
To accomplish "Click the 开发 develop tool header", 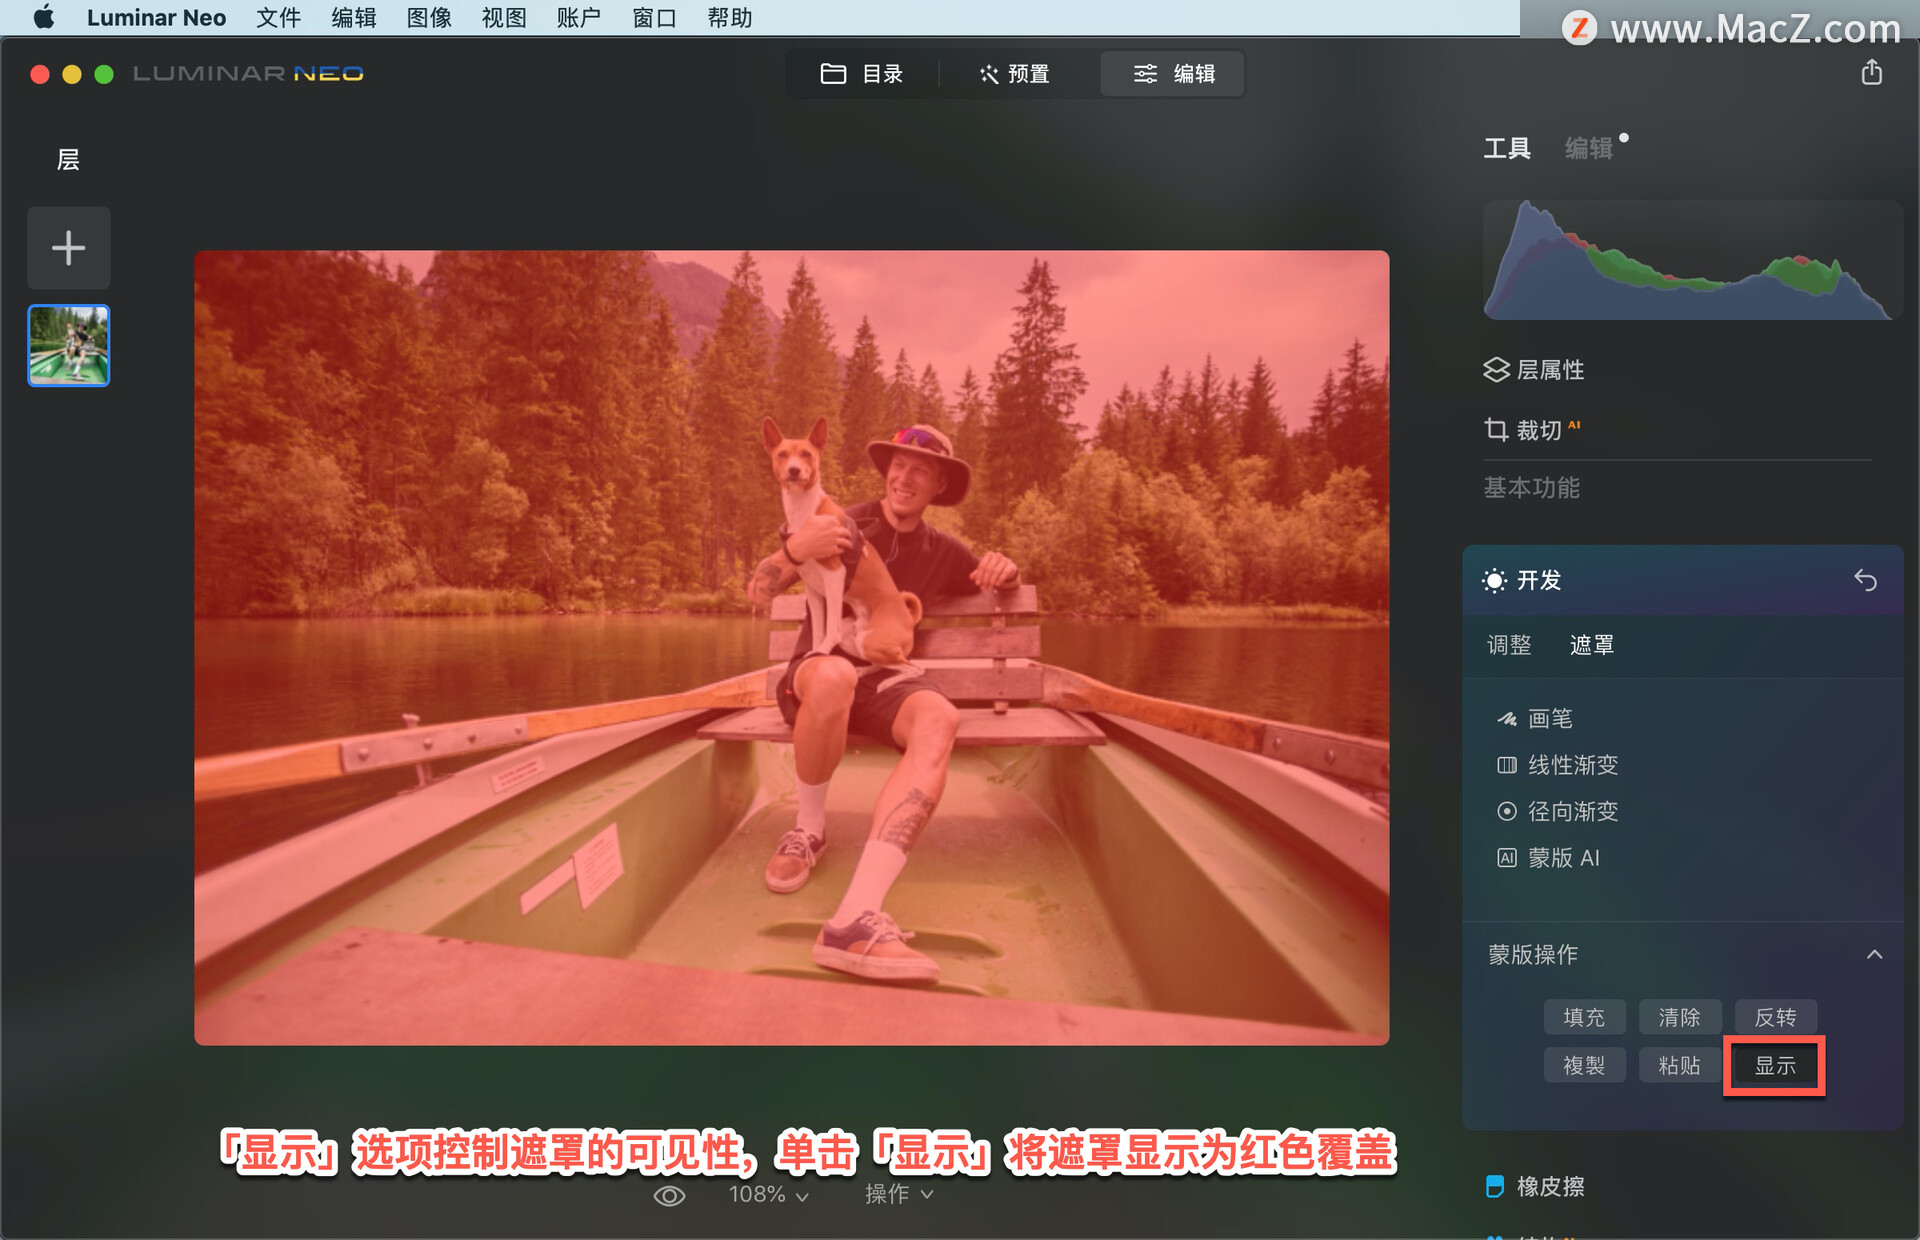I will pyautogui.click(x=1683, y=581).
